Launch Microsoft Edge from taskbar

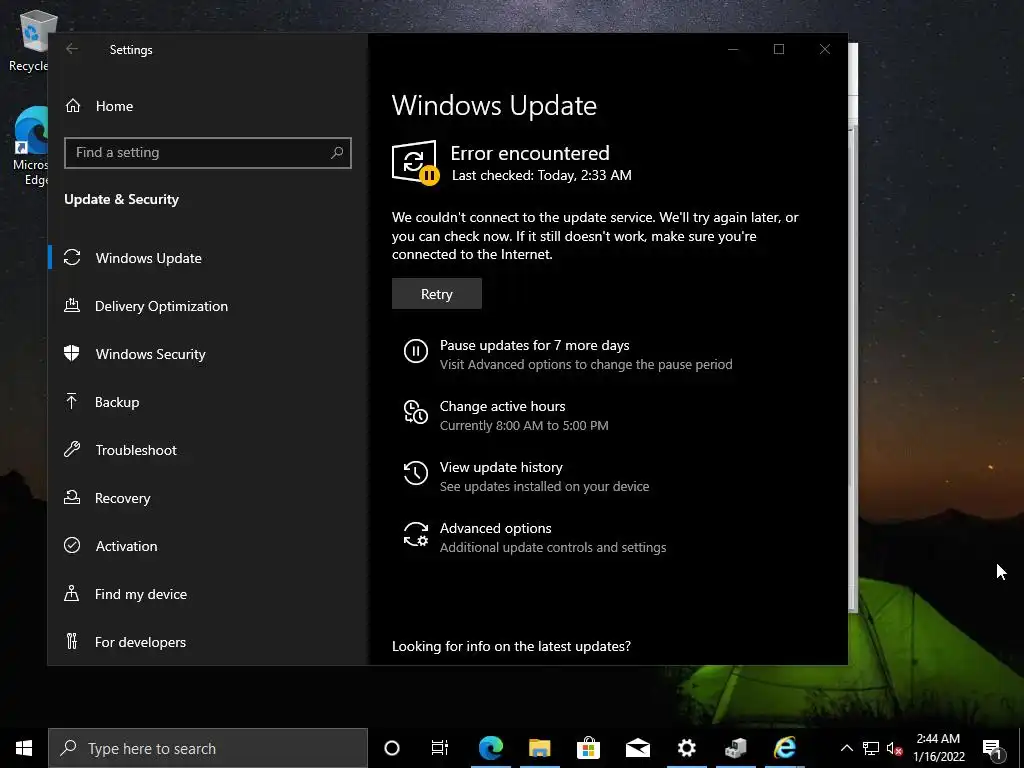pos(491,748)
